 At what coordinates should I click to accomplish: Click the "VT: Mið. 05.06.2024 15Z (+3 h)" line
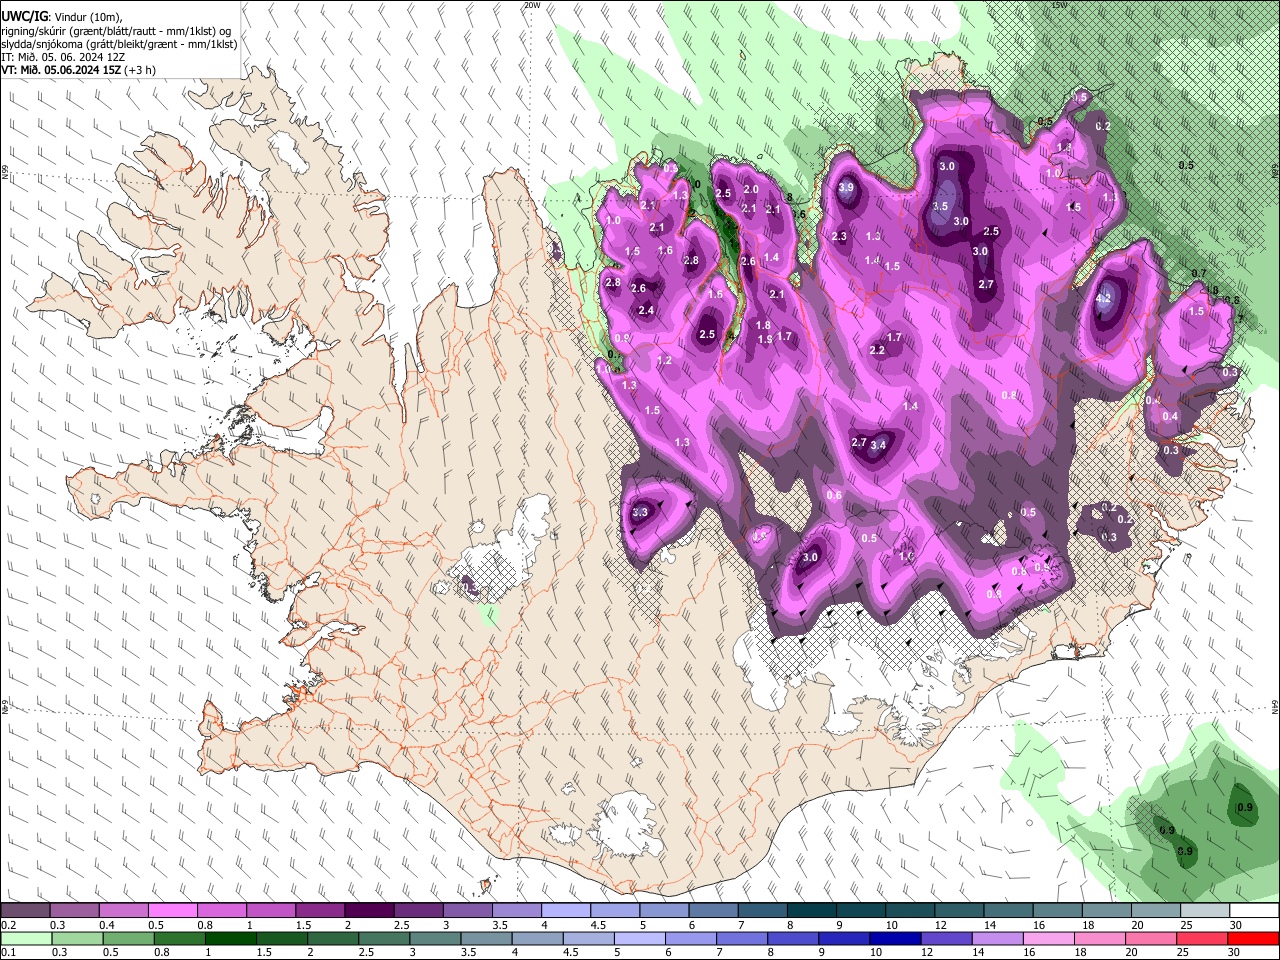(77, 70)
